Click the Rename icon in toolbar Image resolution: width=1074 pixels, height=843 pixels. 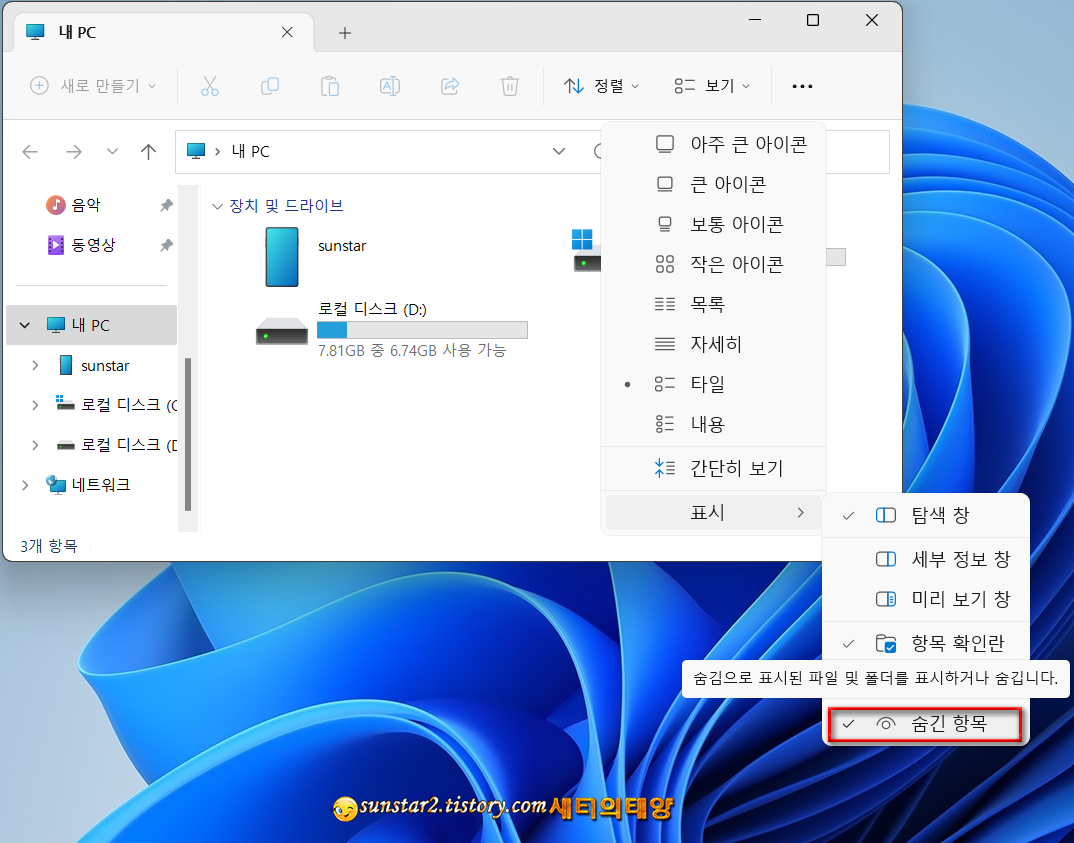[390, 86]
